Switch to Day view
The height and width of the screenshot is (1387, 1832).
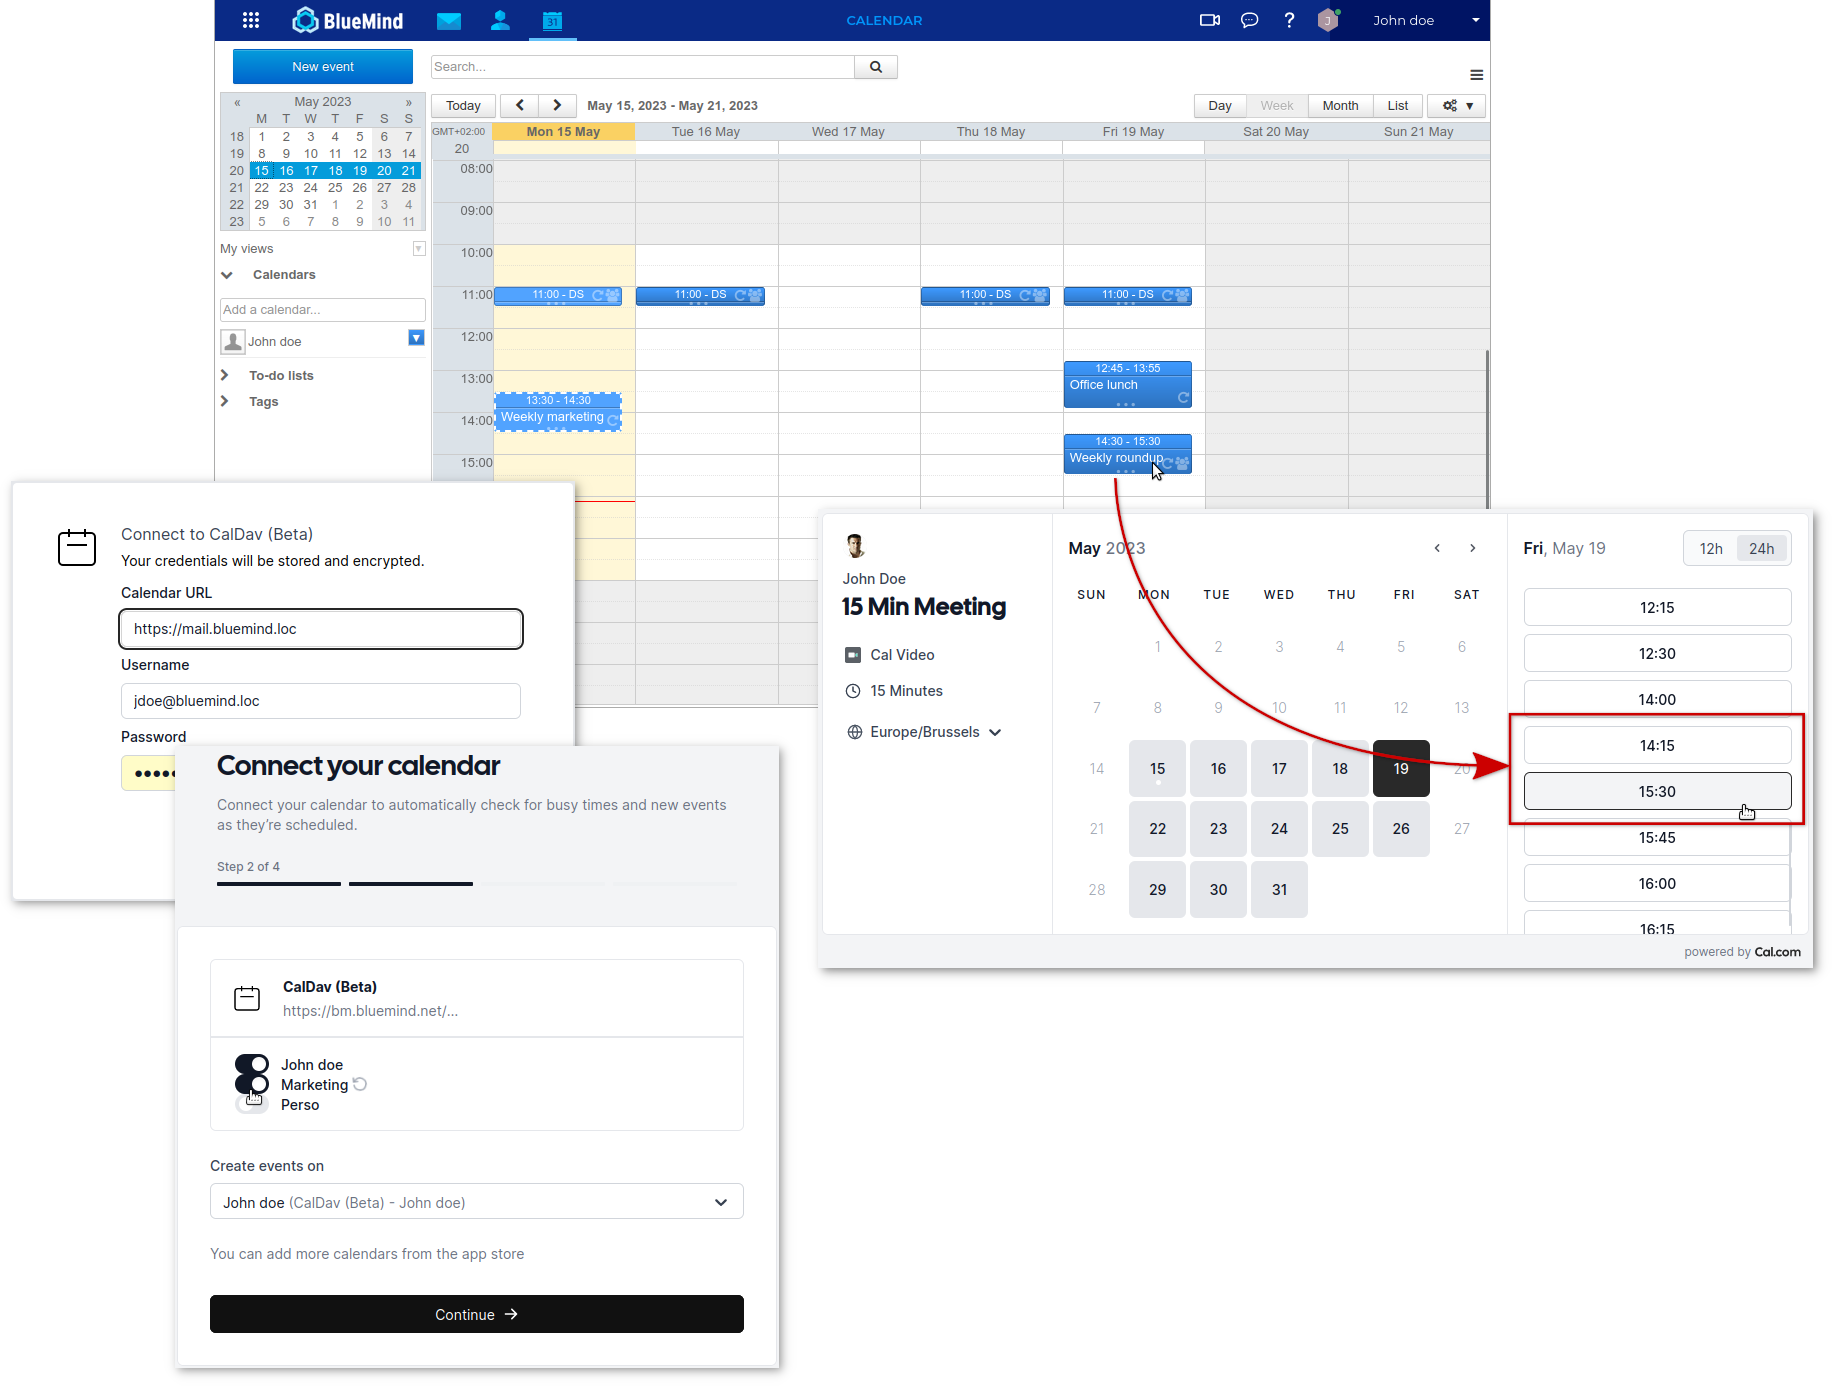[x=1219, y=106]
